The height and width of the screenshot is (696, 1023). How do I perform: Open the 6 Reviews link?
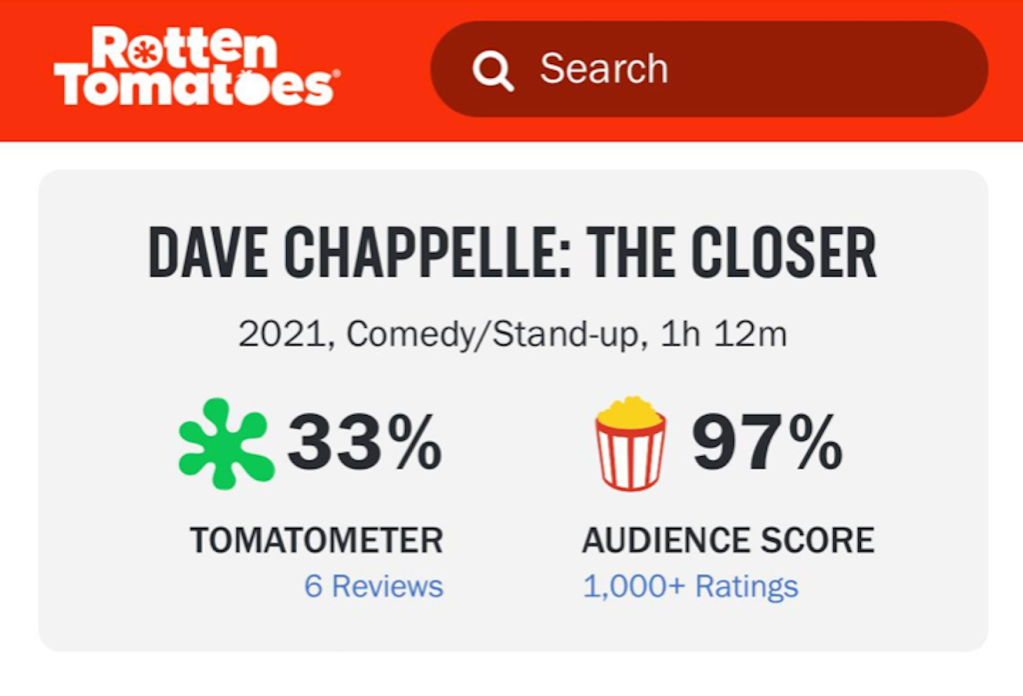[374, 586]
